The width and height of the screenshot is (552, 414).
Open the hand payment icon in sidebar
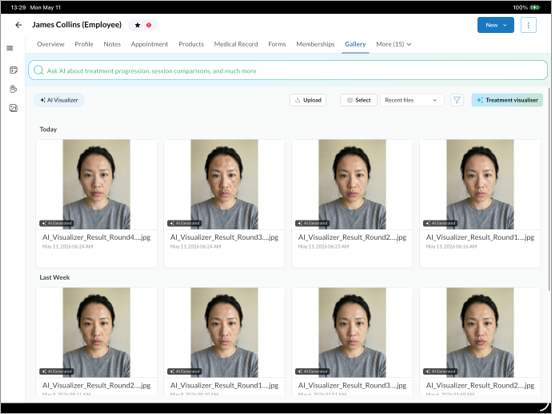point(13,89)
